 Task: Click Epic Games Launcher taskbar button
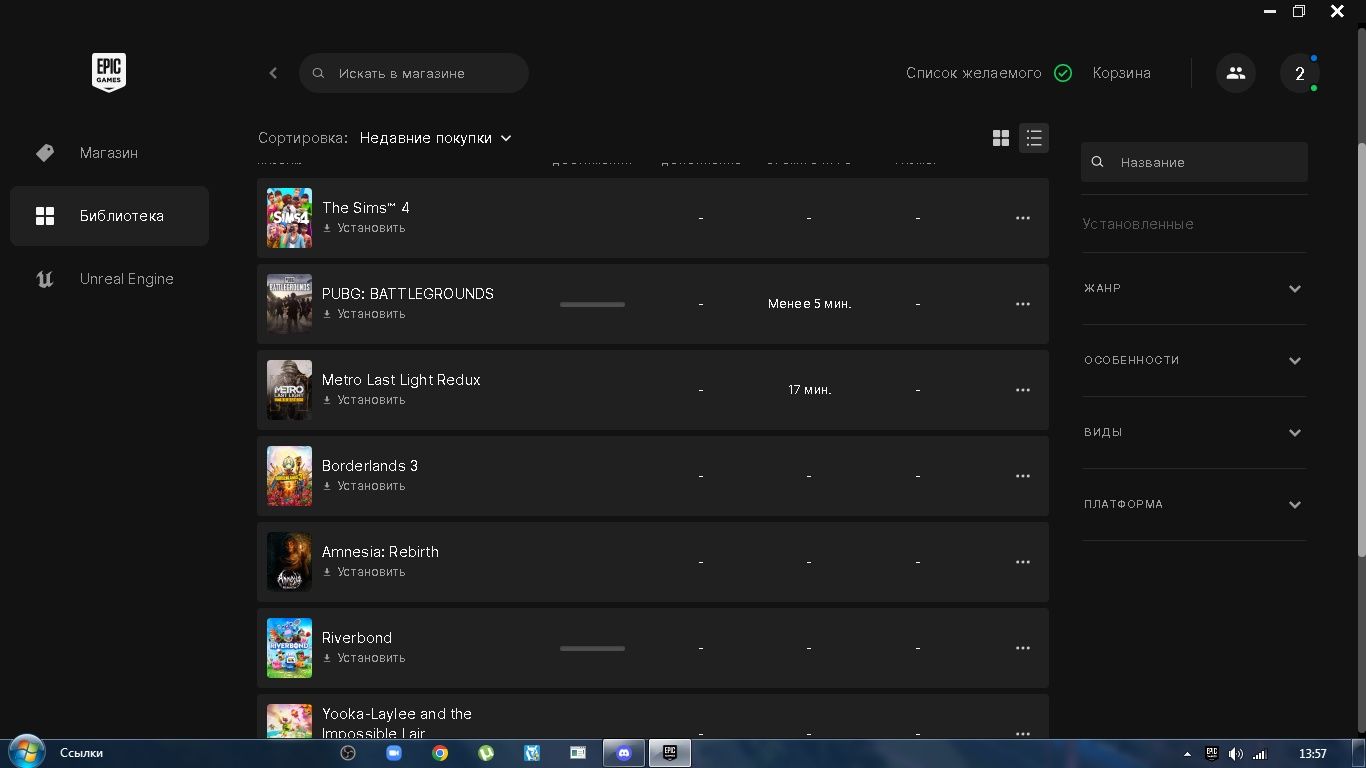click(670, 753)
